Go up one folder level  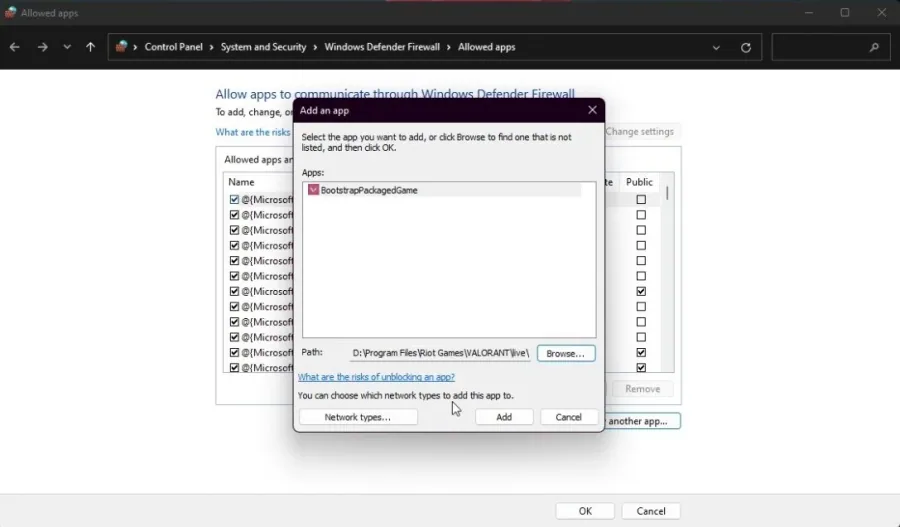(x=90, y=47)
